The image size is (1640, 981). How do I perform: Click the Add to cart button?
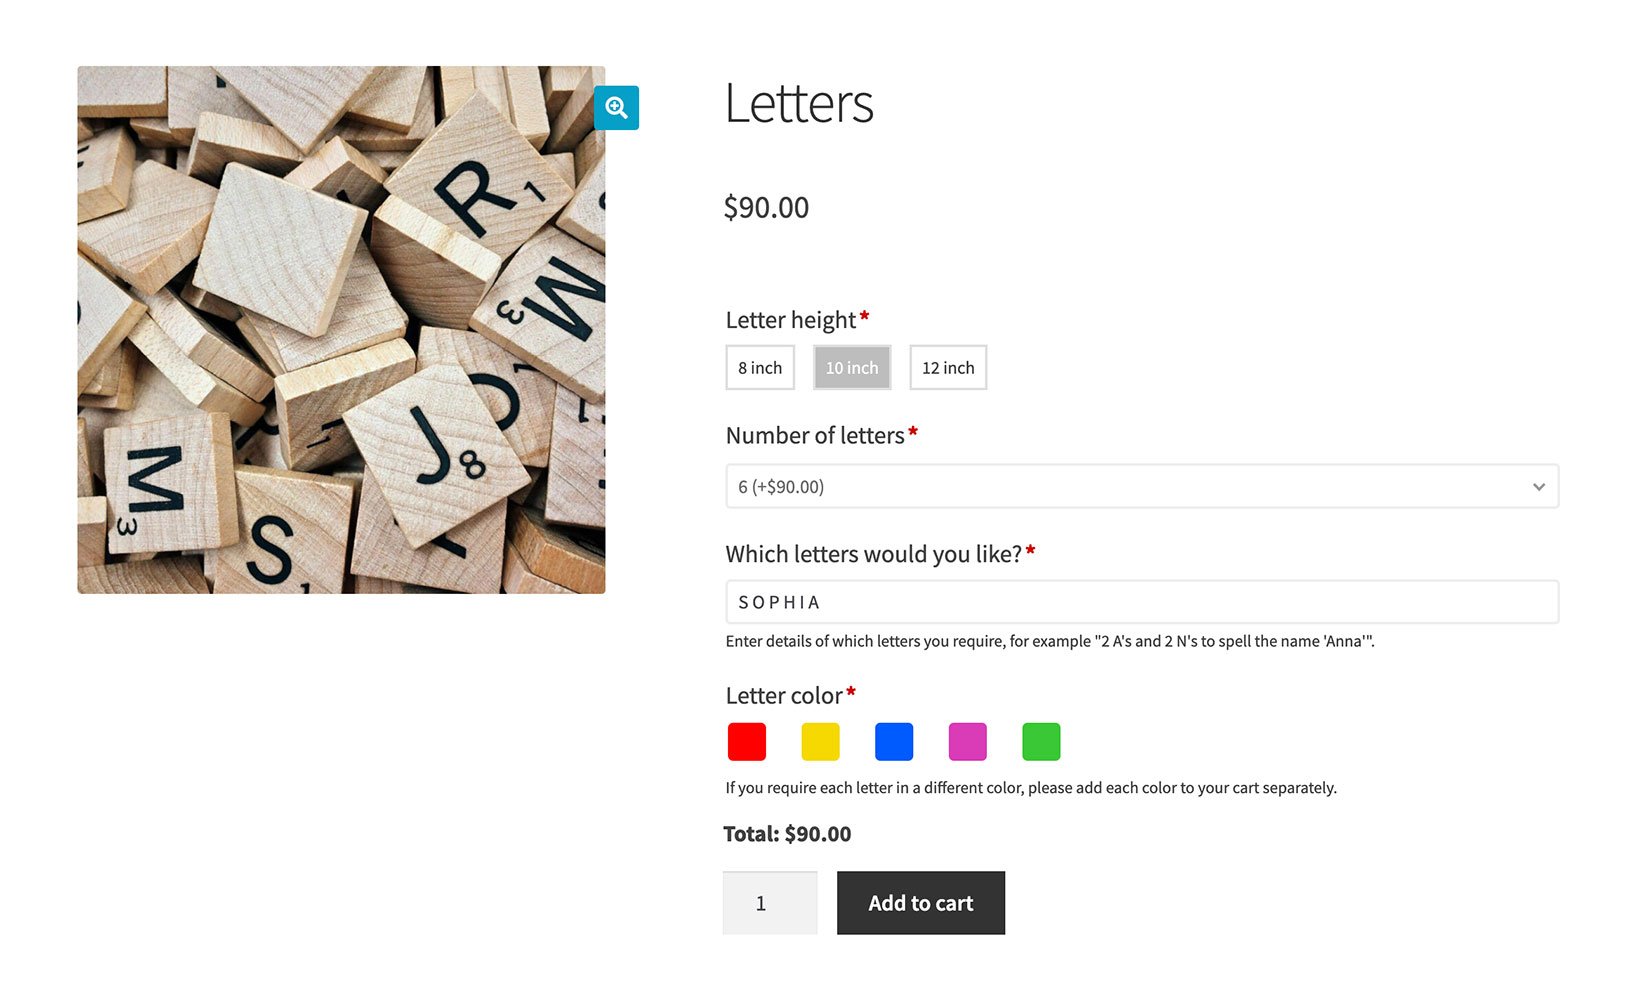coord(920,902)
